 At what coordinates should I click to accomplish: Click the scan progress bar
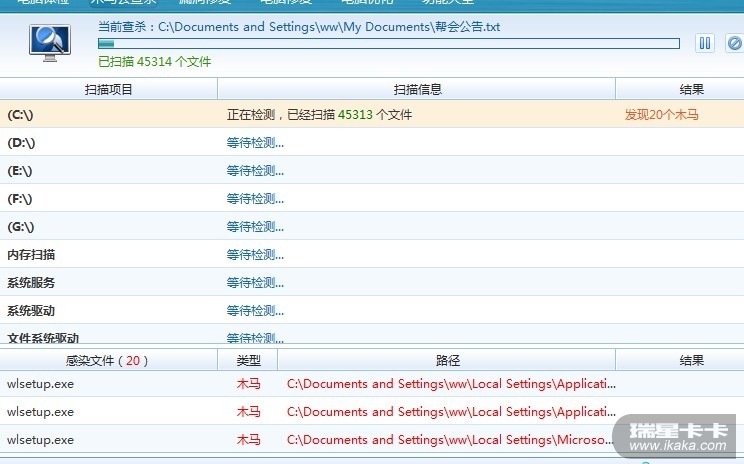(388, 43)
